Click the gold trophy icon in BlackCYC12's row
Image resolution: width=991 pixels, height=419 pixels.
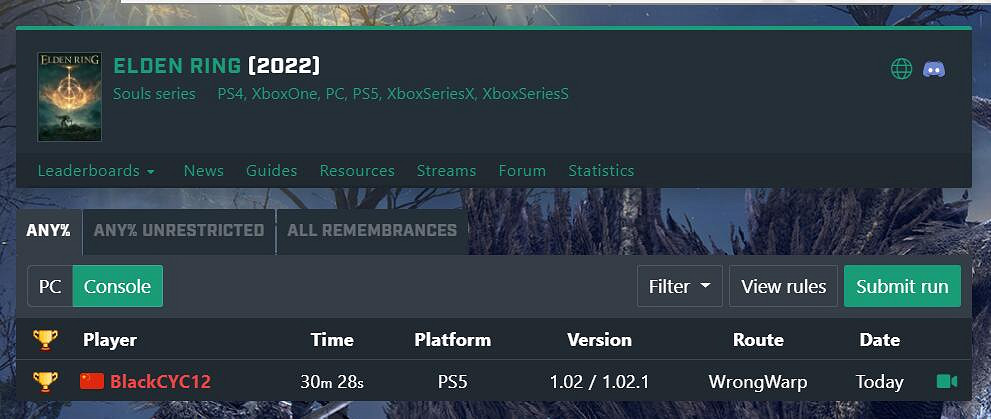pos(45,381)
